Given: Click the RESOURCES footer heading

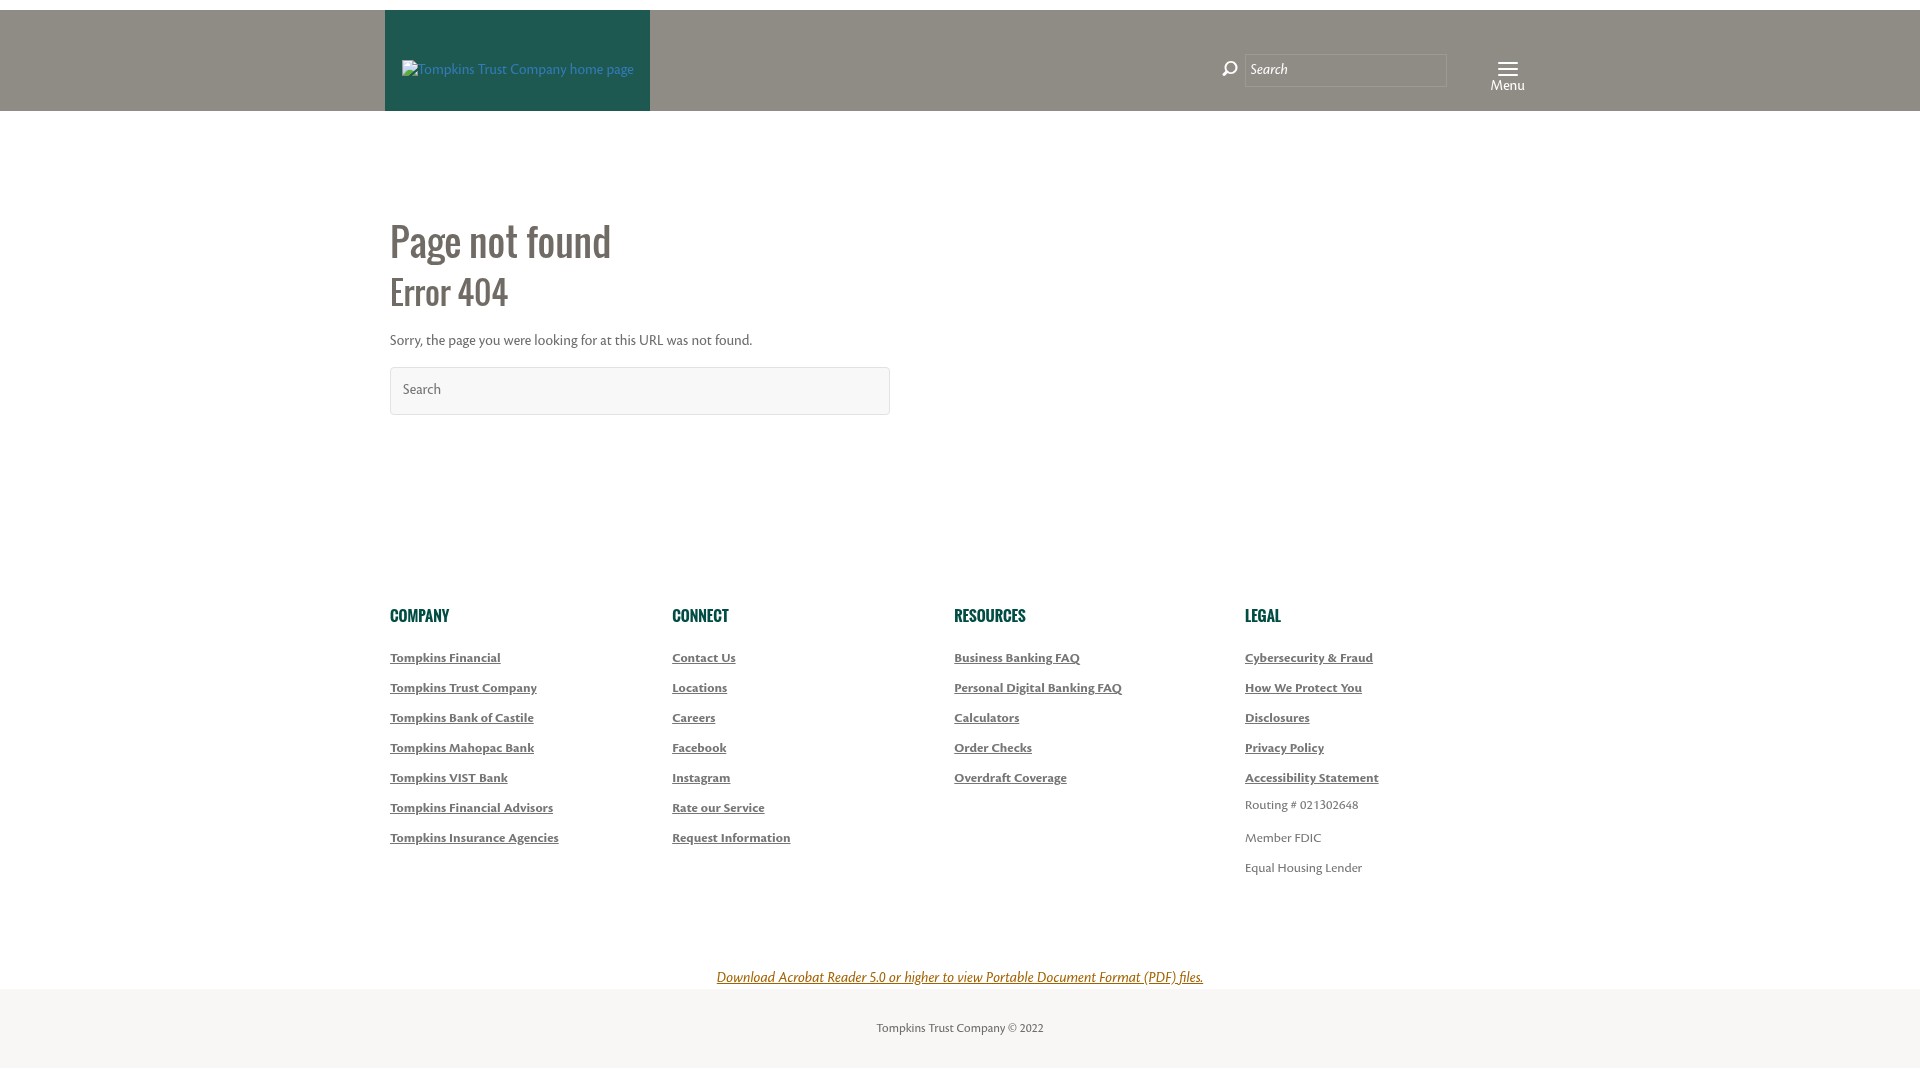Looking at the screenshot, I should (989, 616).
